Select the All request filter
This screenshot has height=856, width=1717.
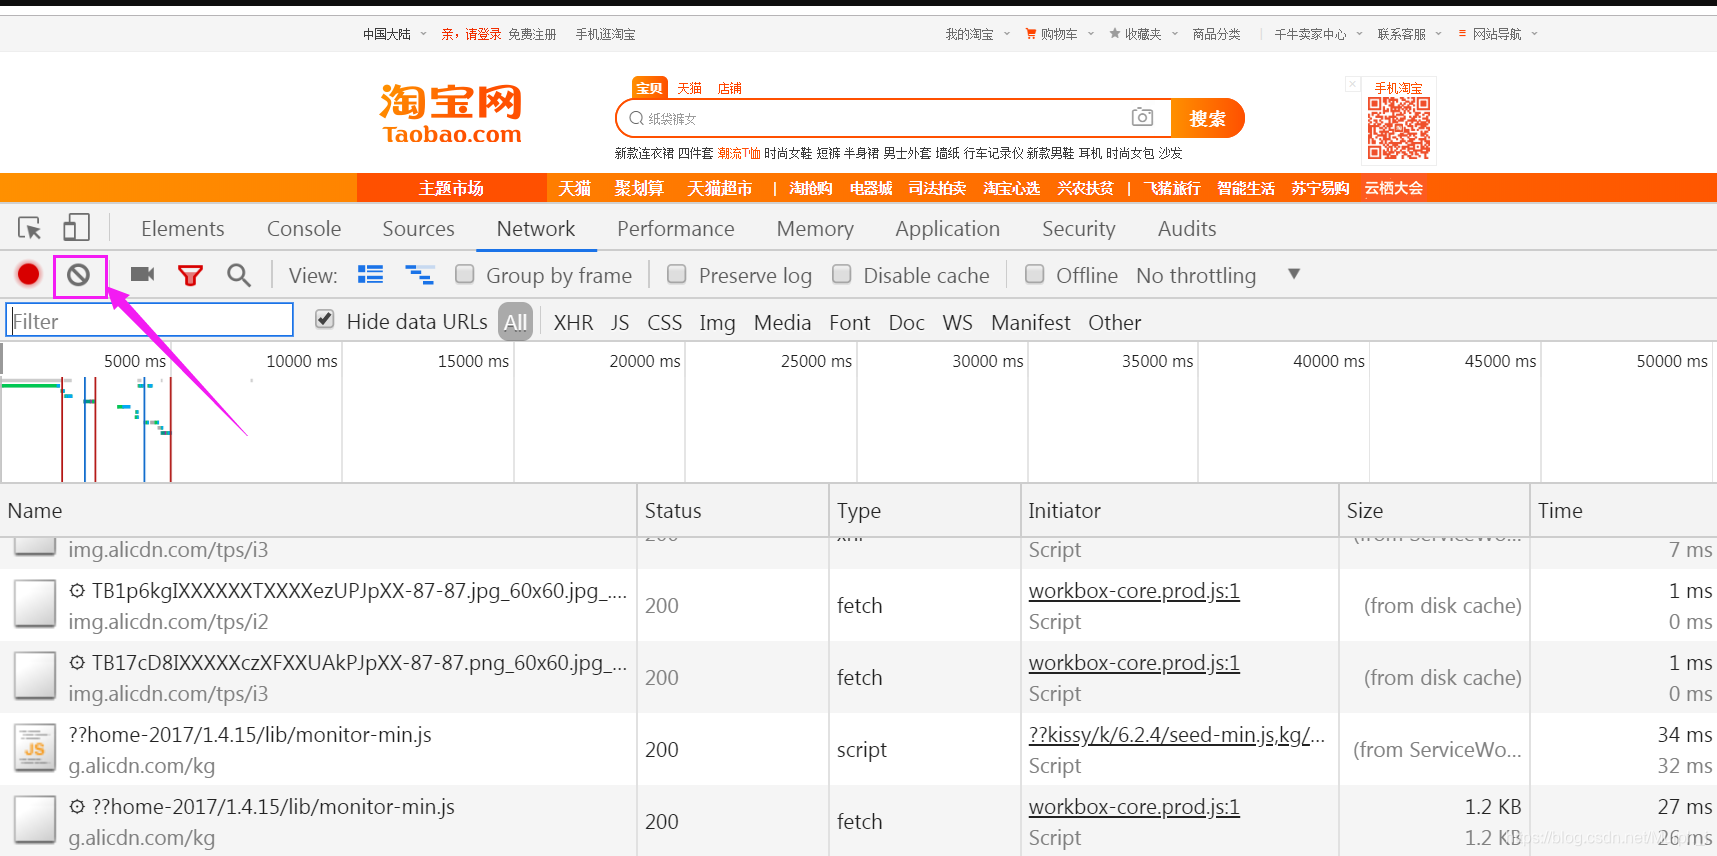pyautogui.click(x=516, y=322)
